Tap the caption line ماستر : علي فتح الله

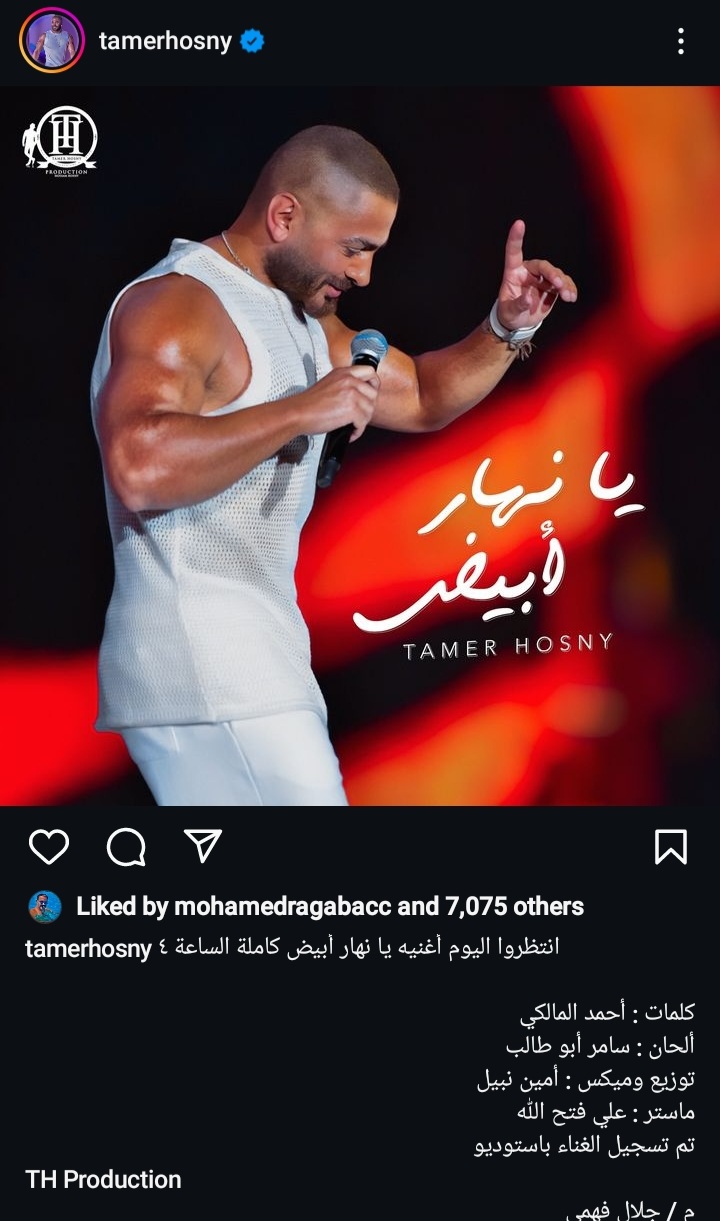606,1112
